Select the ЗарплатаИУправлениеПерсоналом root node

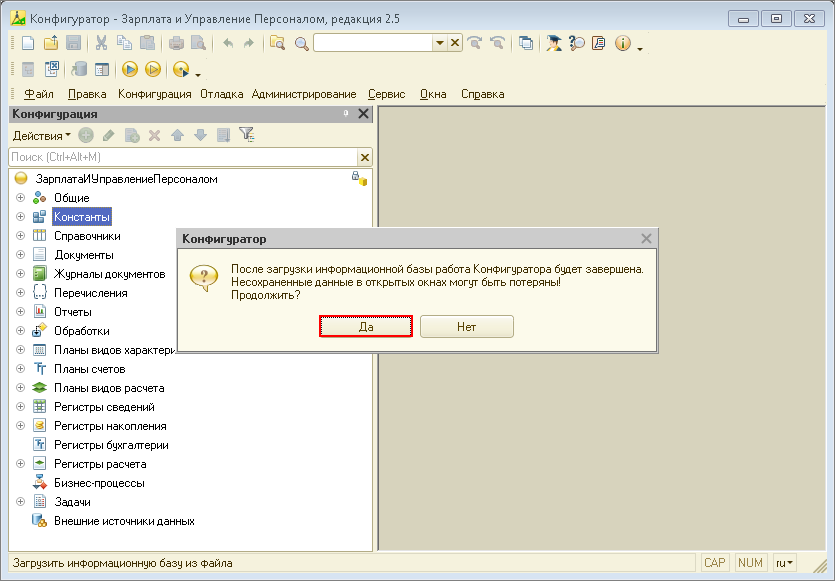click(x=126, y=179)
